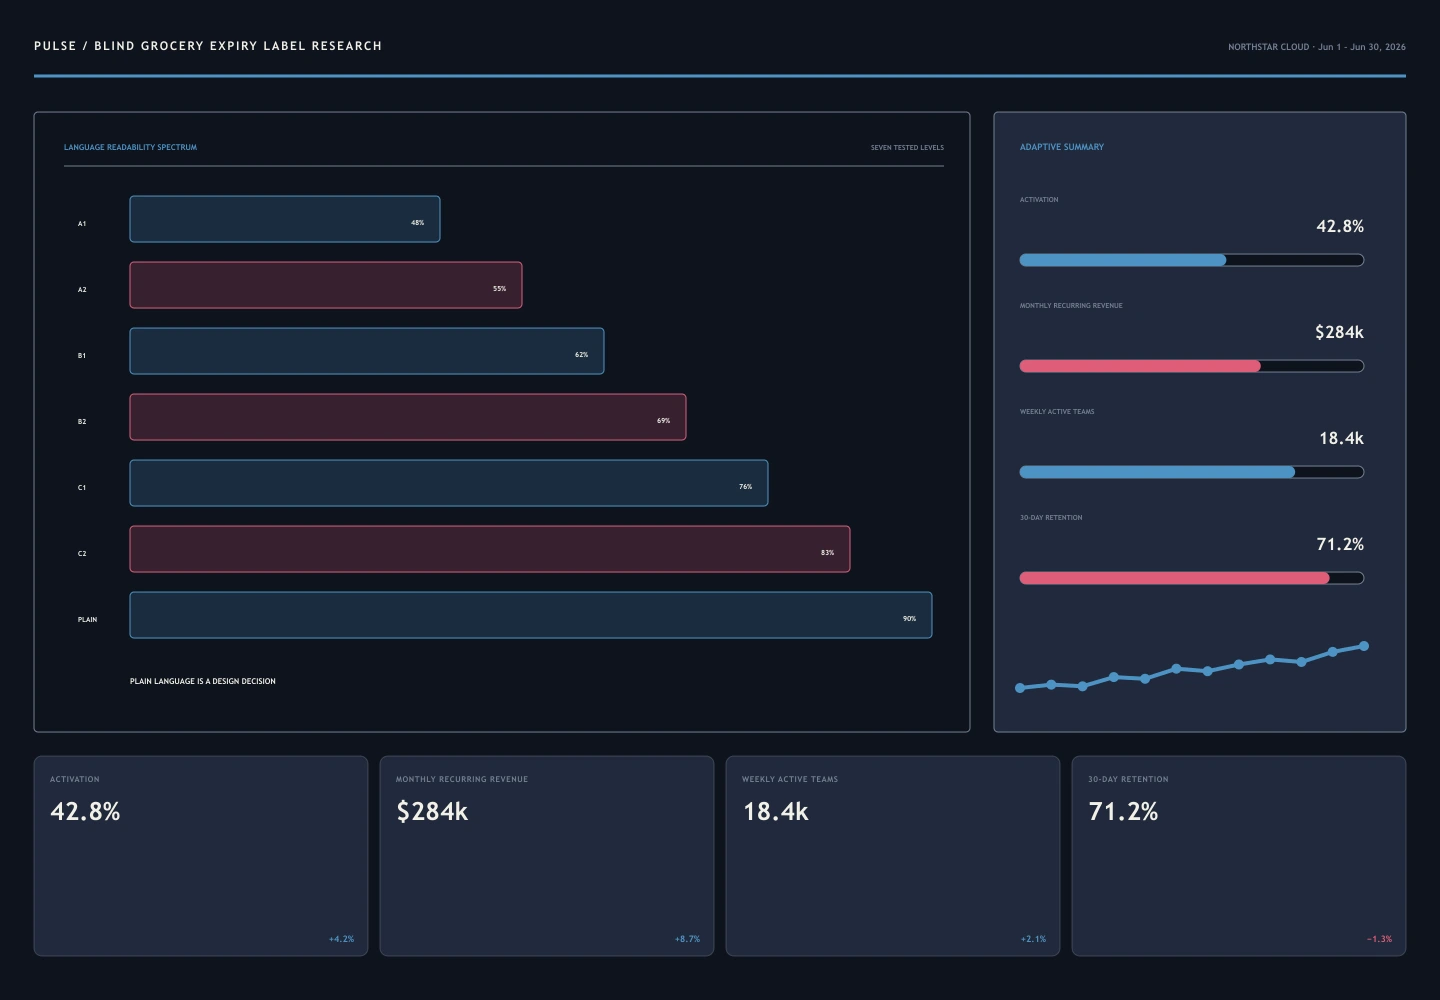Click the Monthly Recurring Revenue progress bar
The image size is (1440, 1000).
(x=1192, y=366)
